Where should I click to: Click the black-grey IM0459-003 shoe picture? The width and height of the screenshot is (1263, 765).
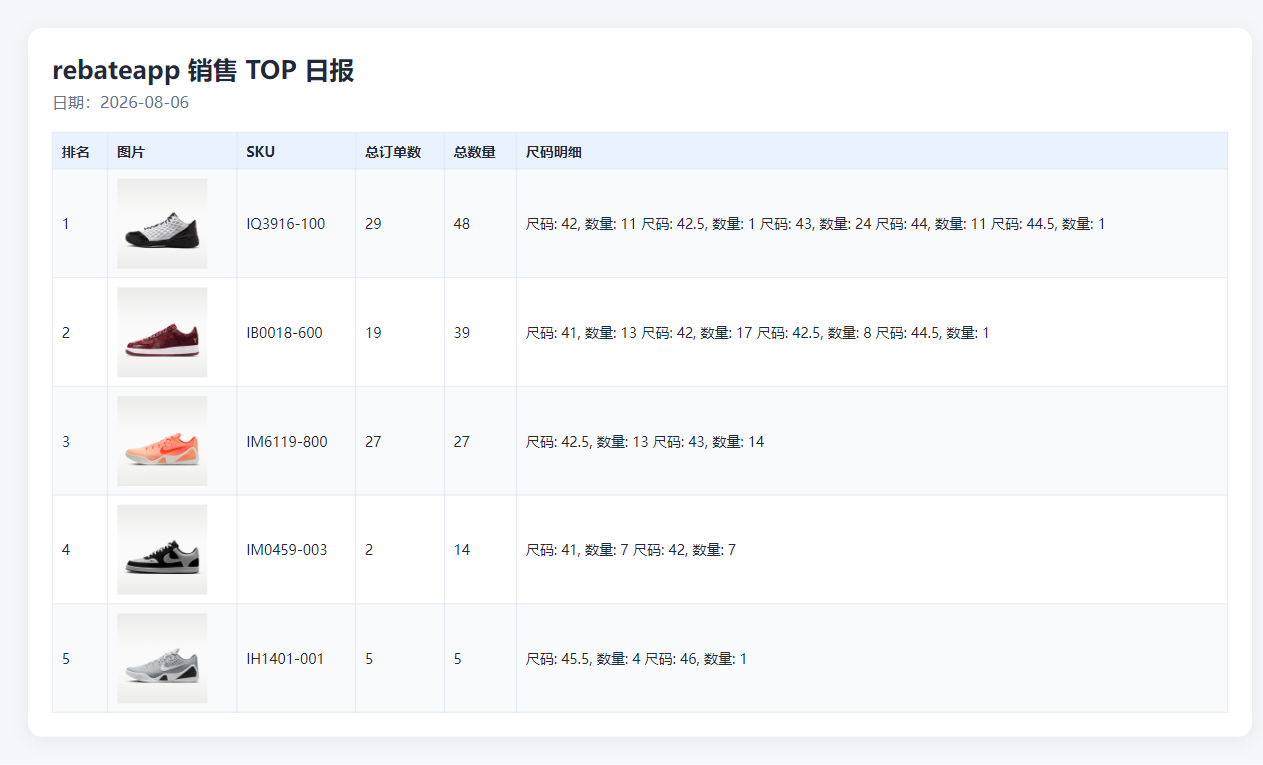162,550
